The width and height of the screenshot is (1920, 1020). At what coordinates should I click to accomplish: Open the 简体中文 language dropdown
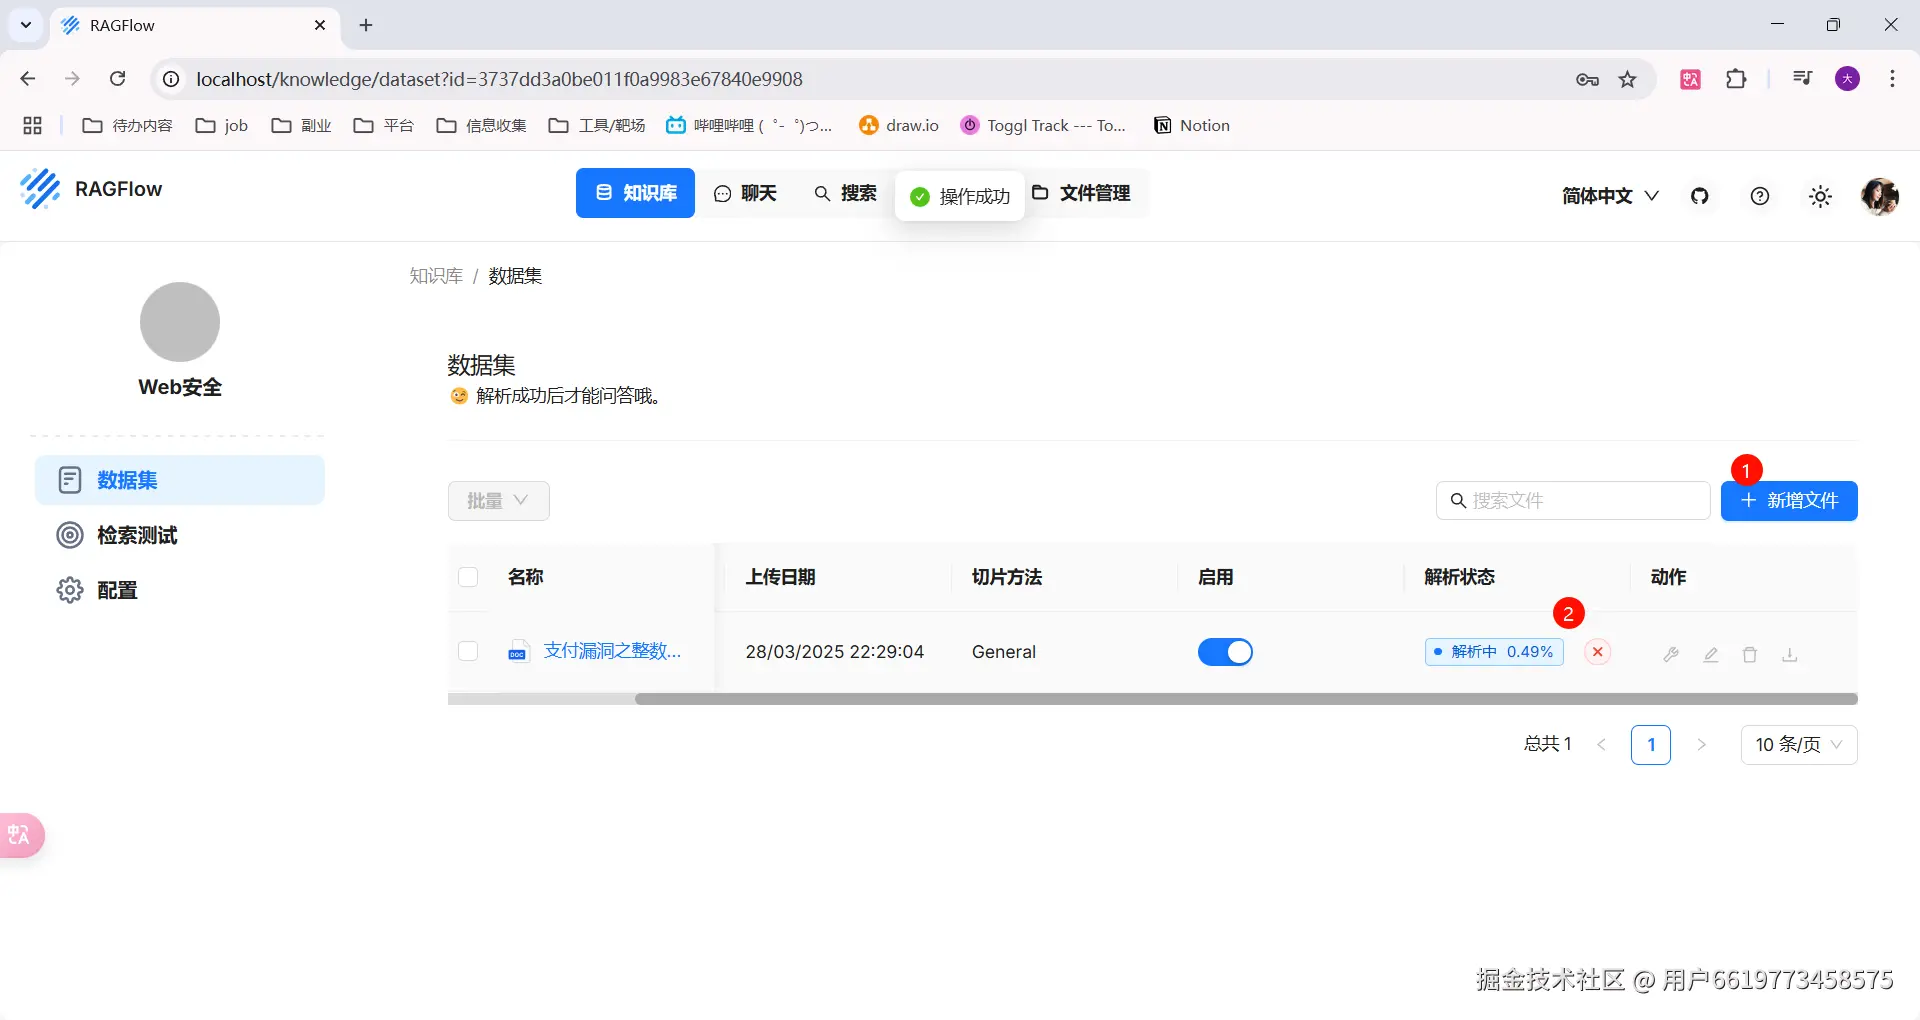pos(1610,196)
